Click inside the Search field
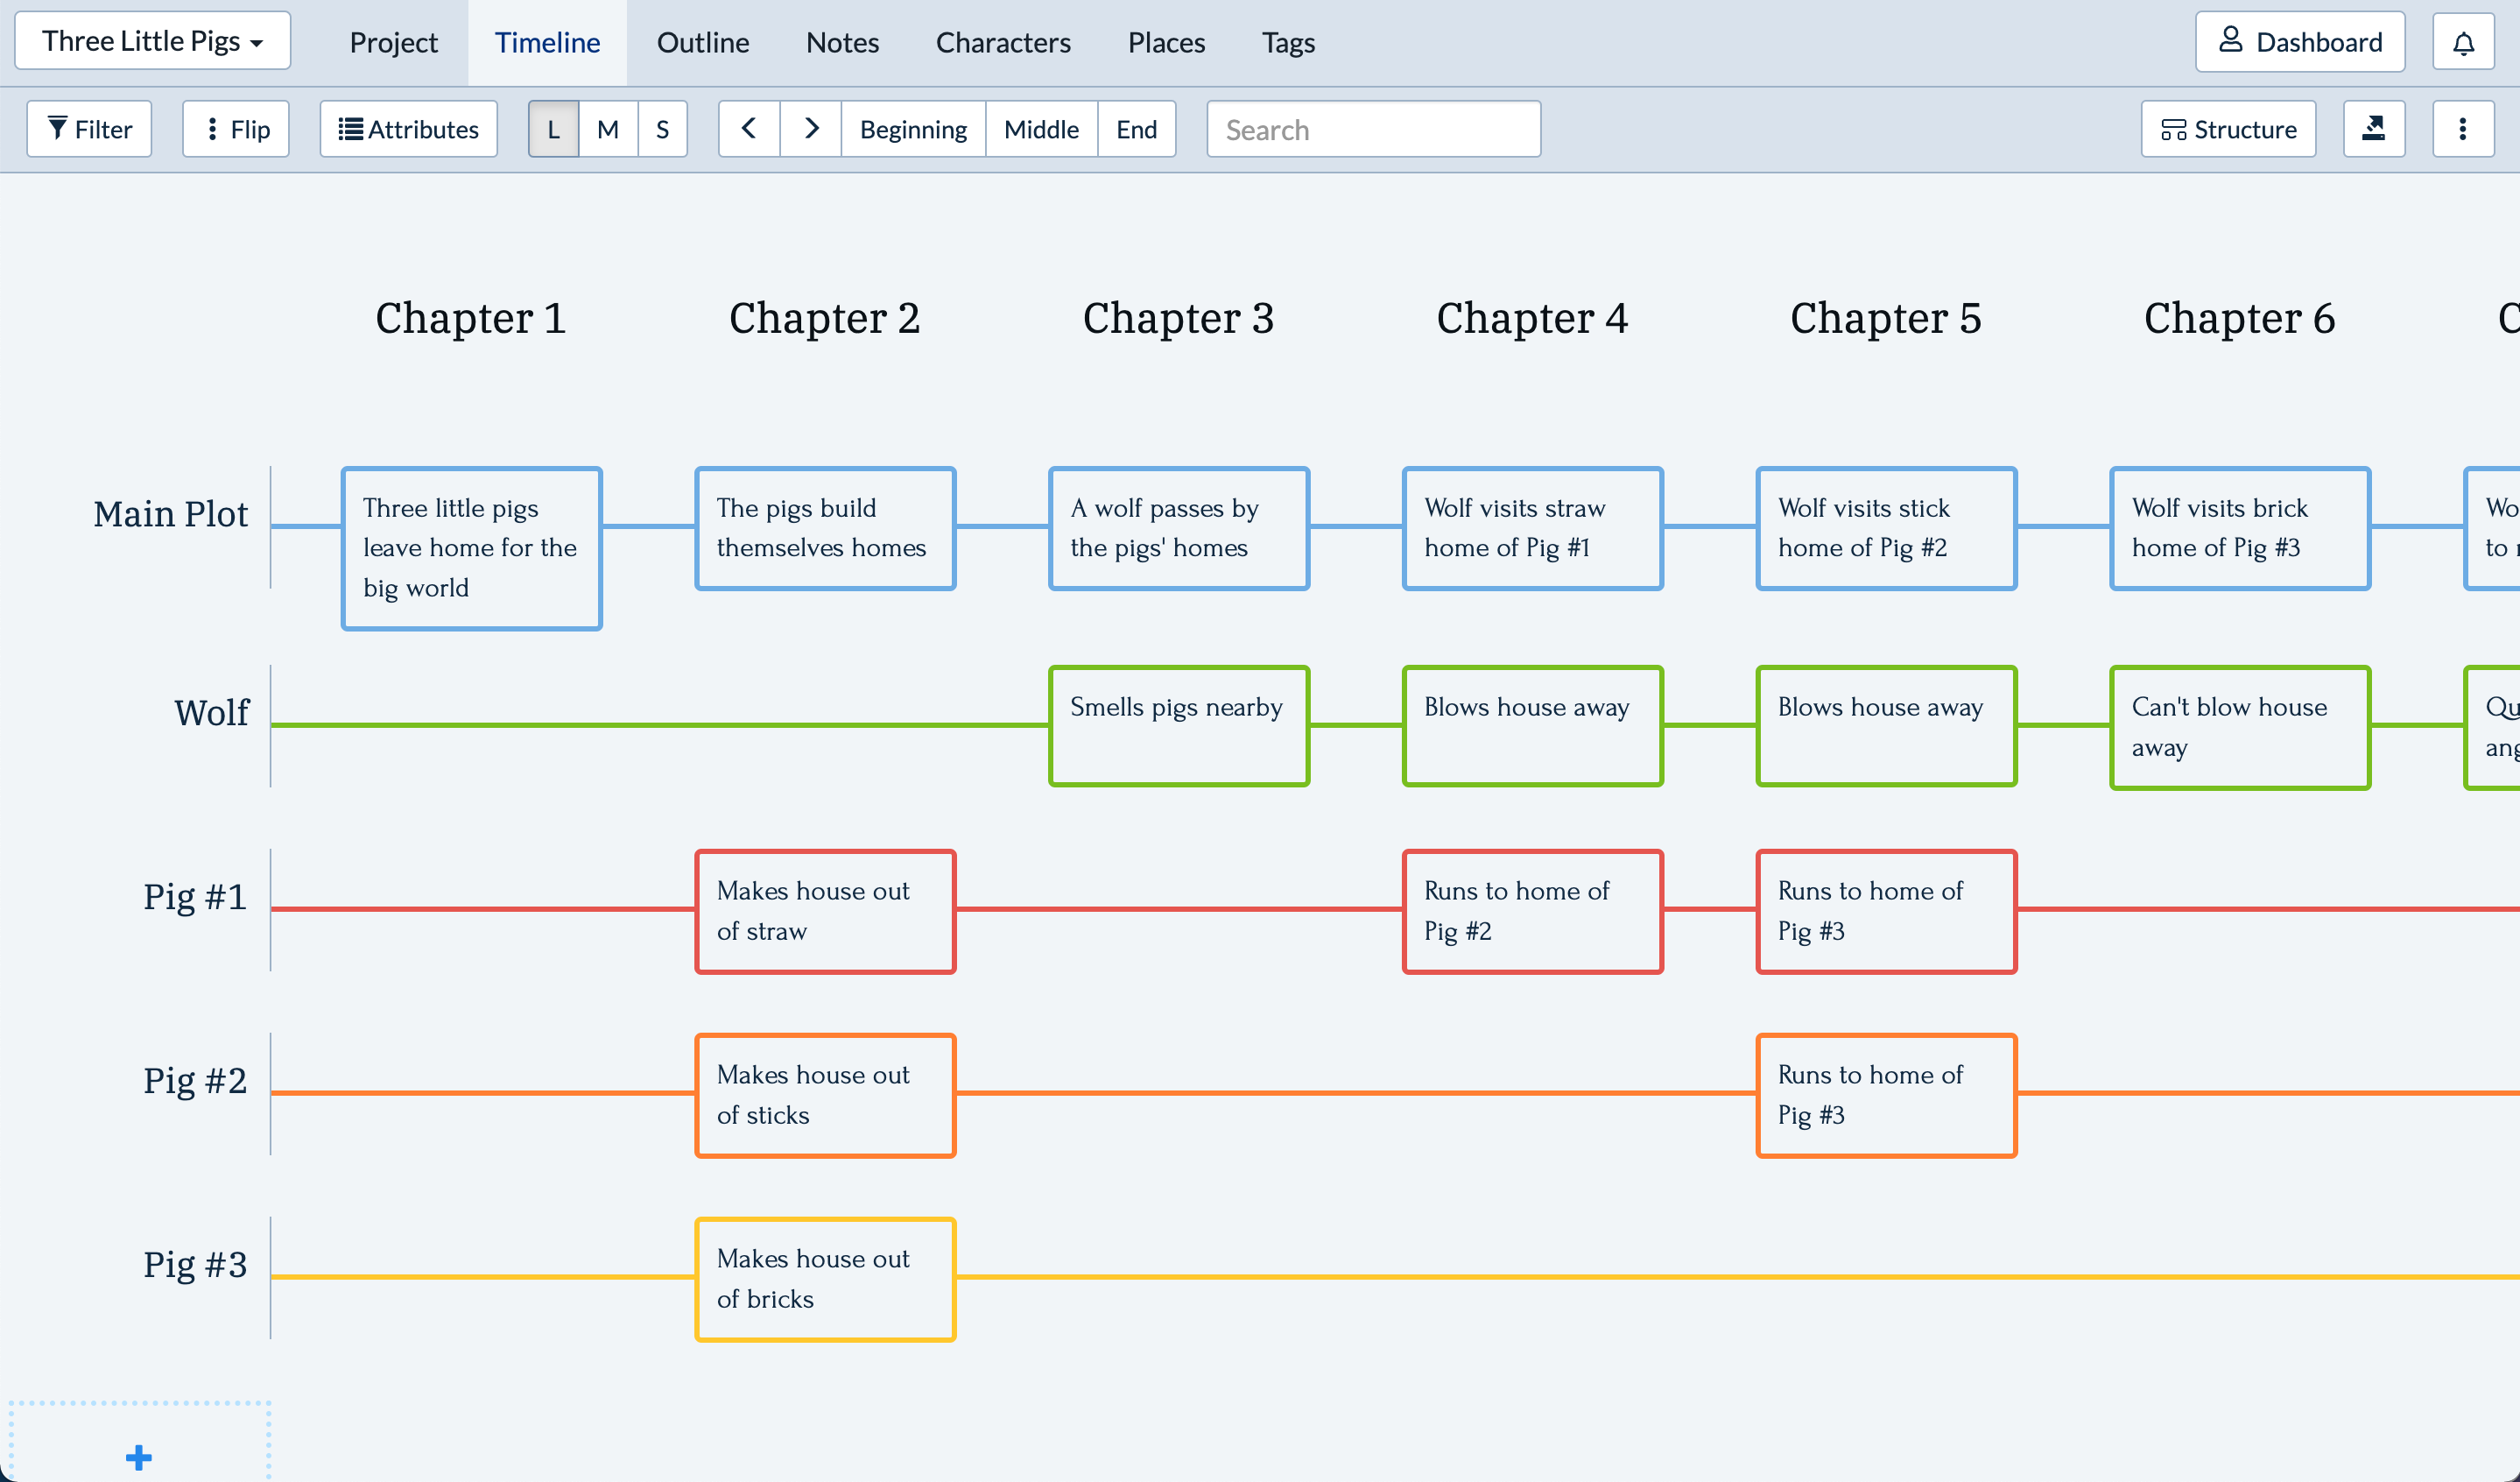This screenshot has width=2520, height=1482. [1373, 128]
